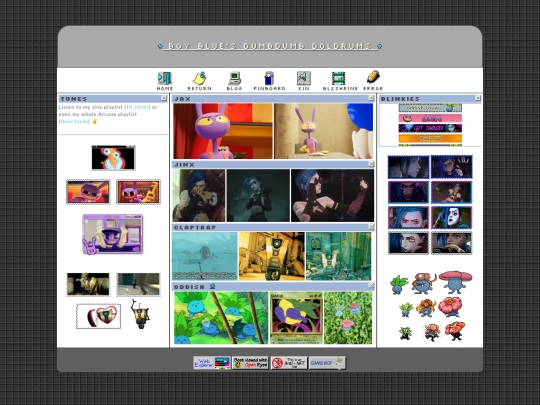540x405 pixels.
Task: Click the large Vileplume sprite
Action: pos(455,282)
